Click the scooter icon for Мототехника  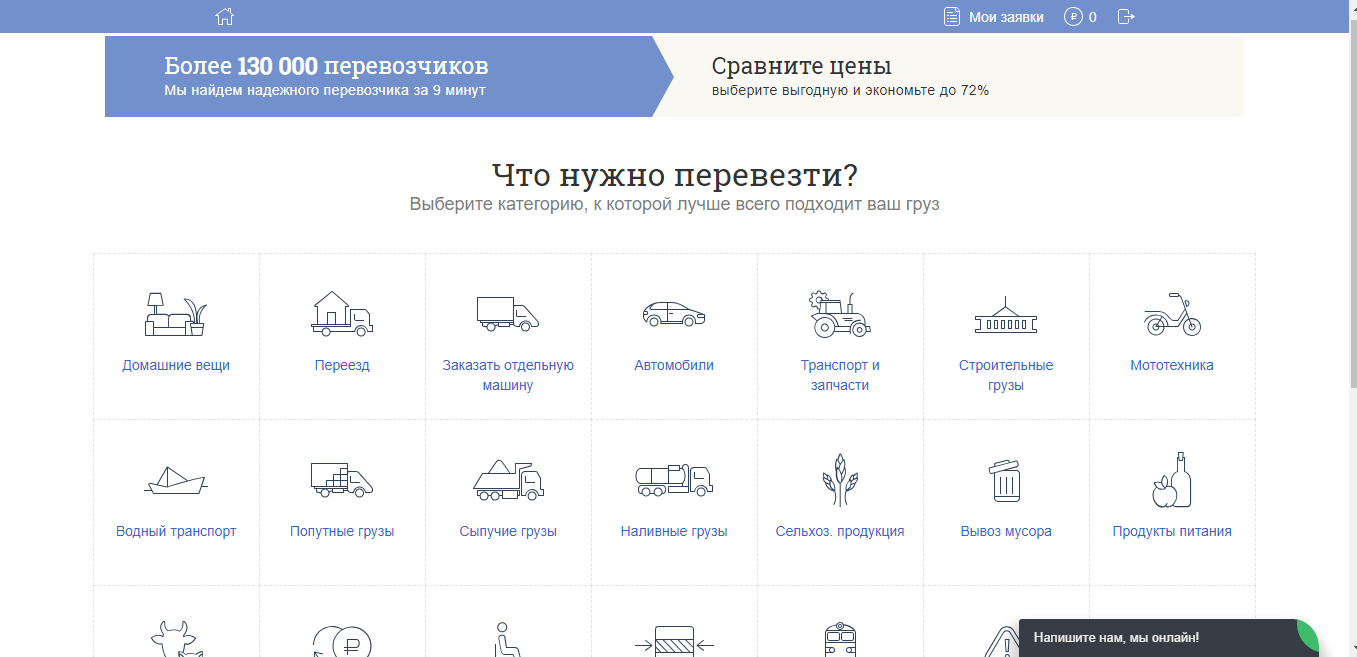[x=1171, y=314]
